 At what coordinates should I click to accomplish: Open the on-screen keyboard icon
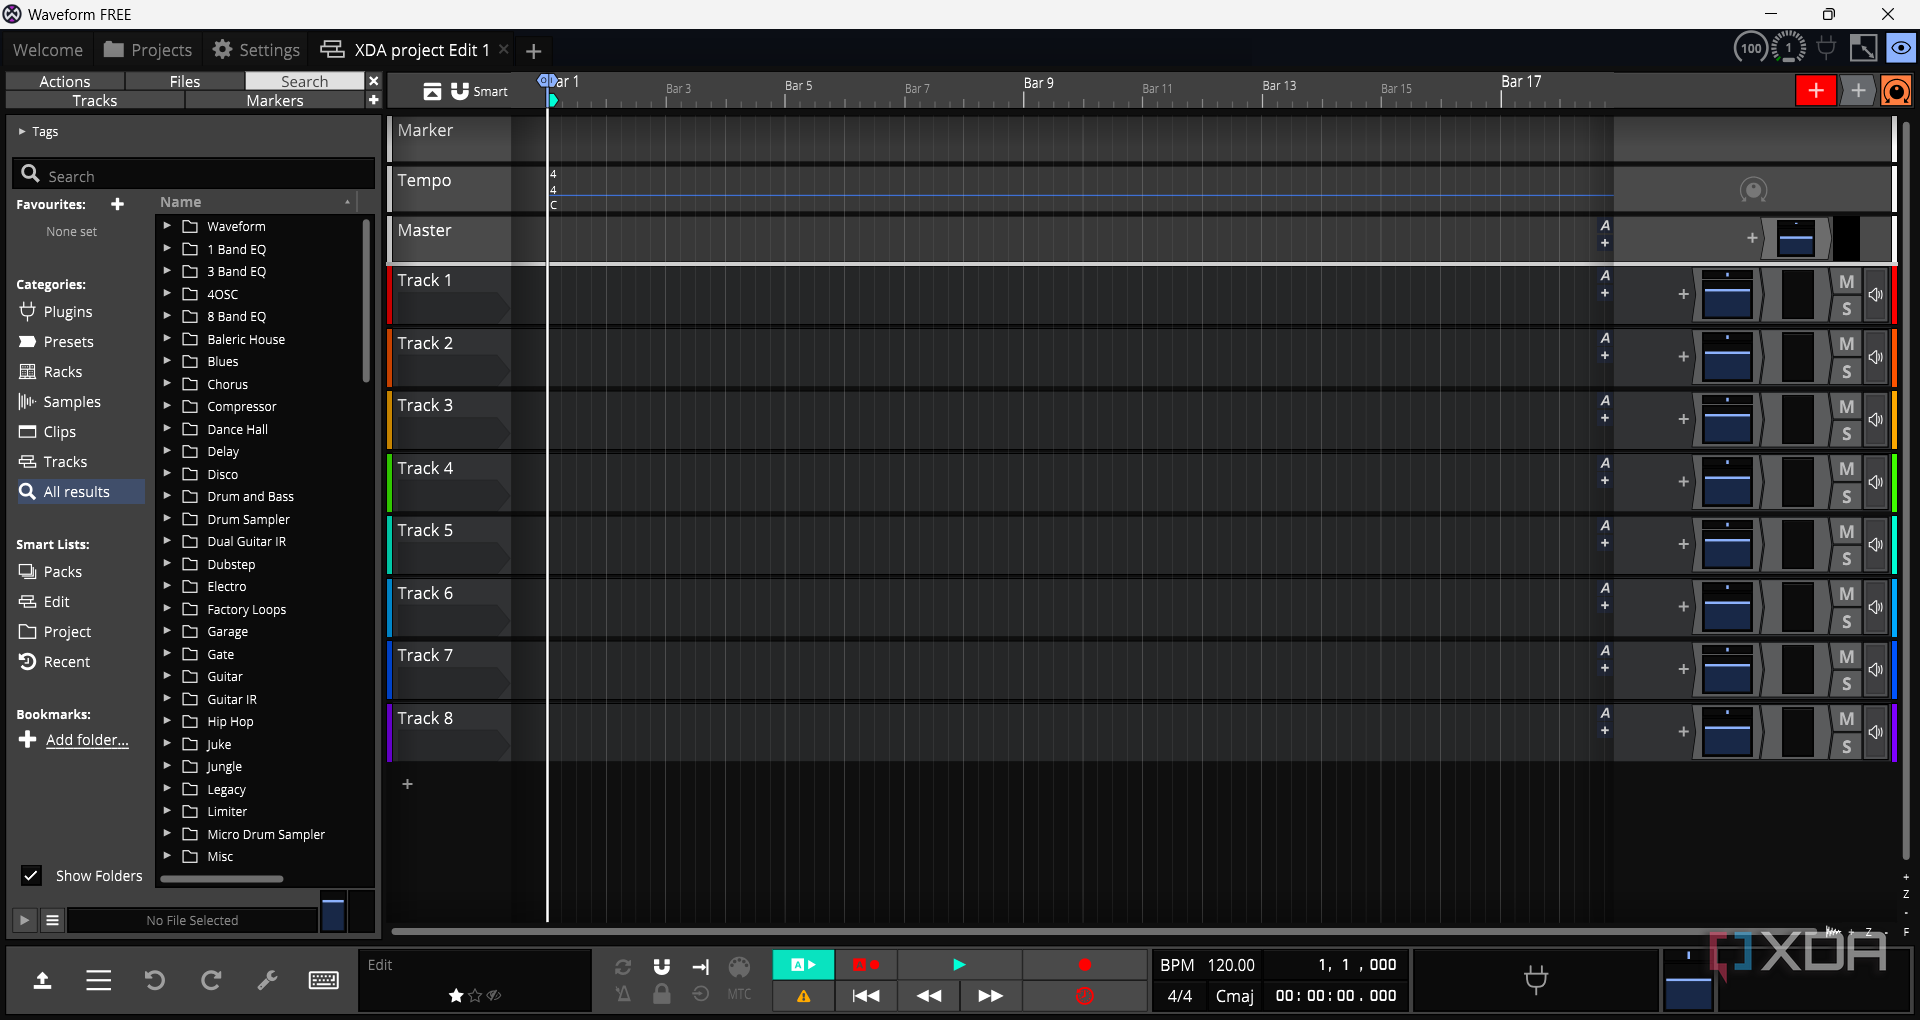pyautogui.click(x=323, y=980)
